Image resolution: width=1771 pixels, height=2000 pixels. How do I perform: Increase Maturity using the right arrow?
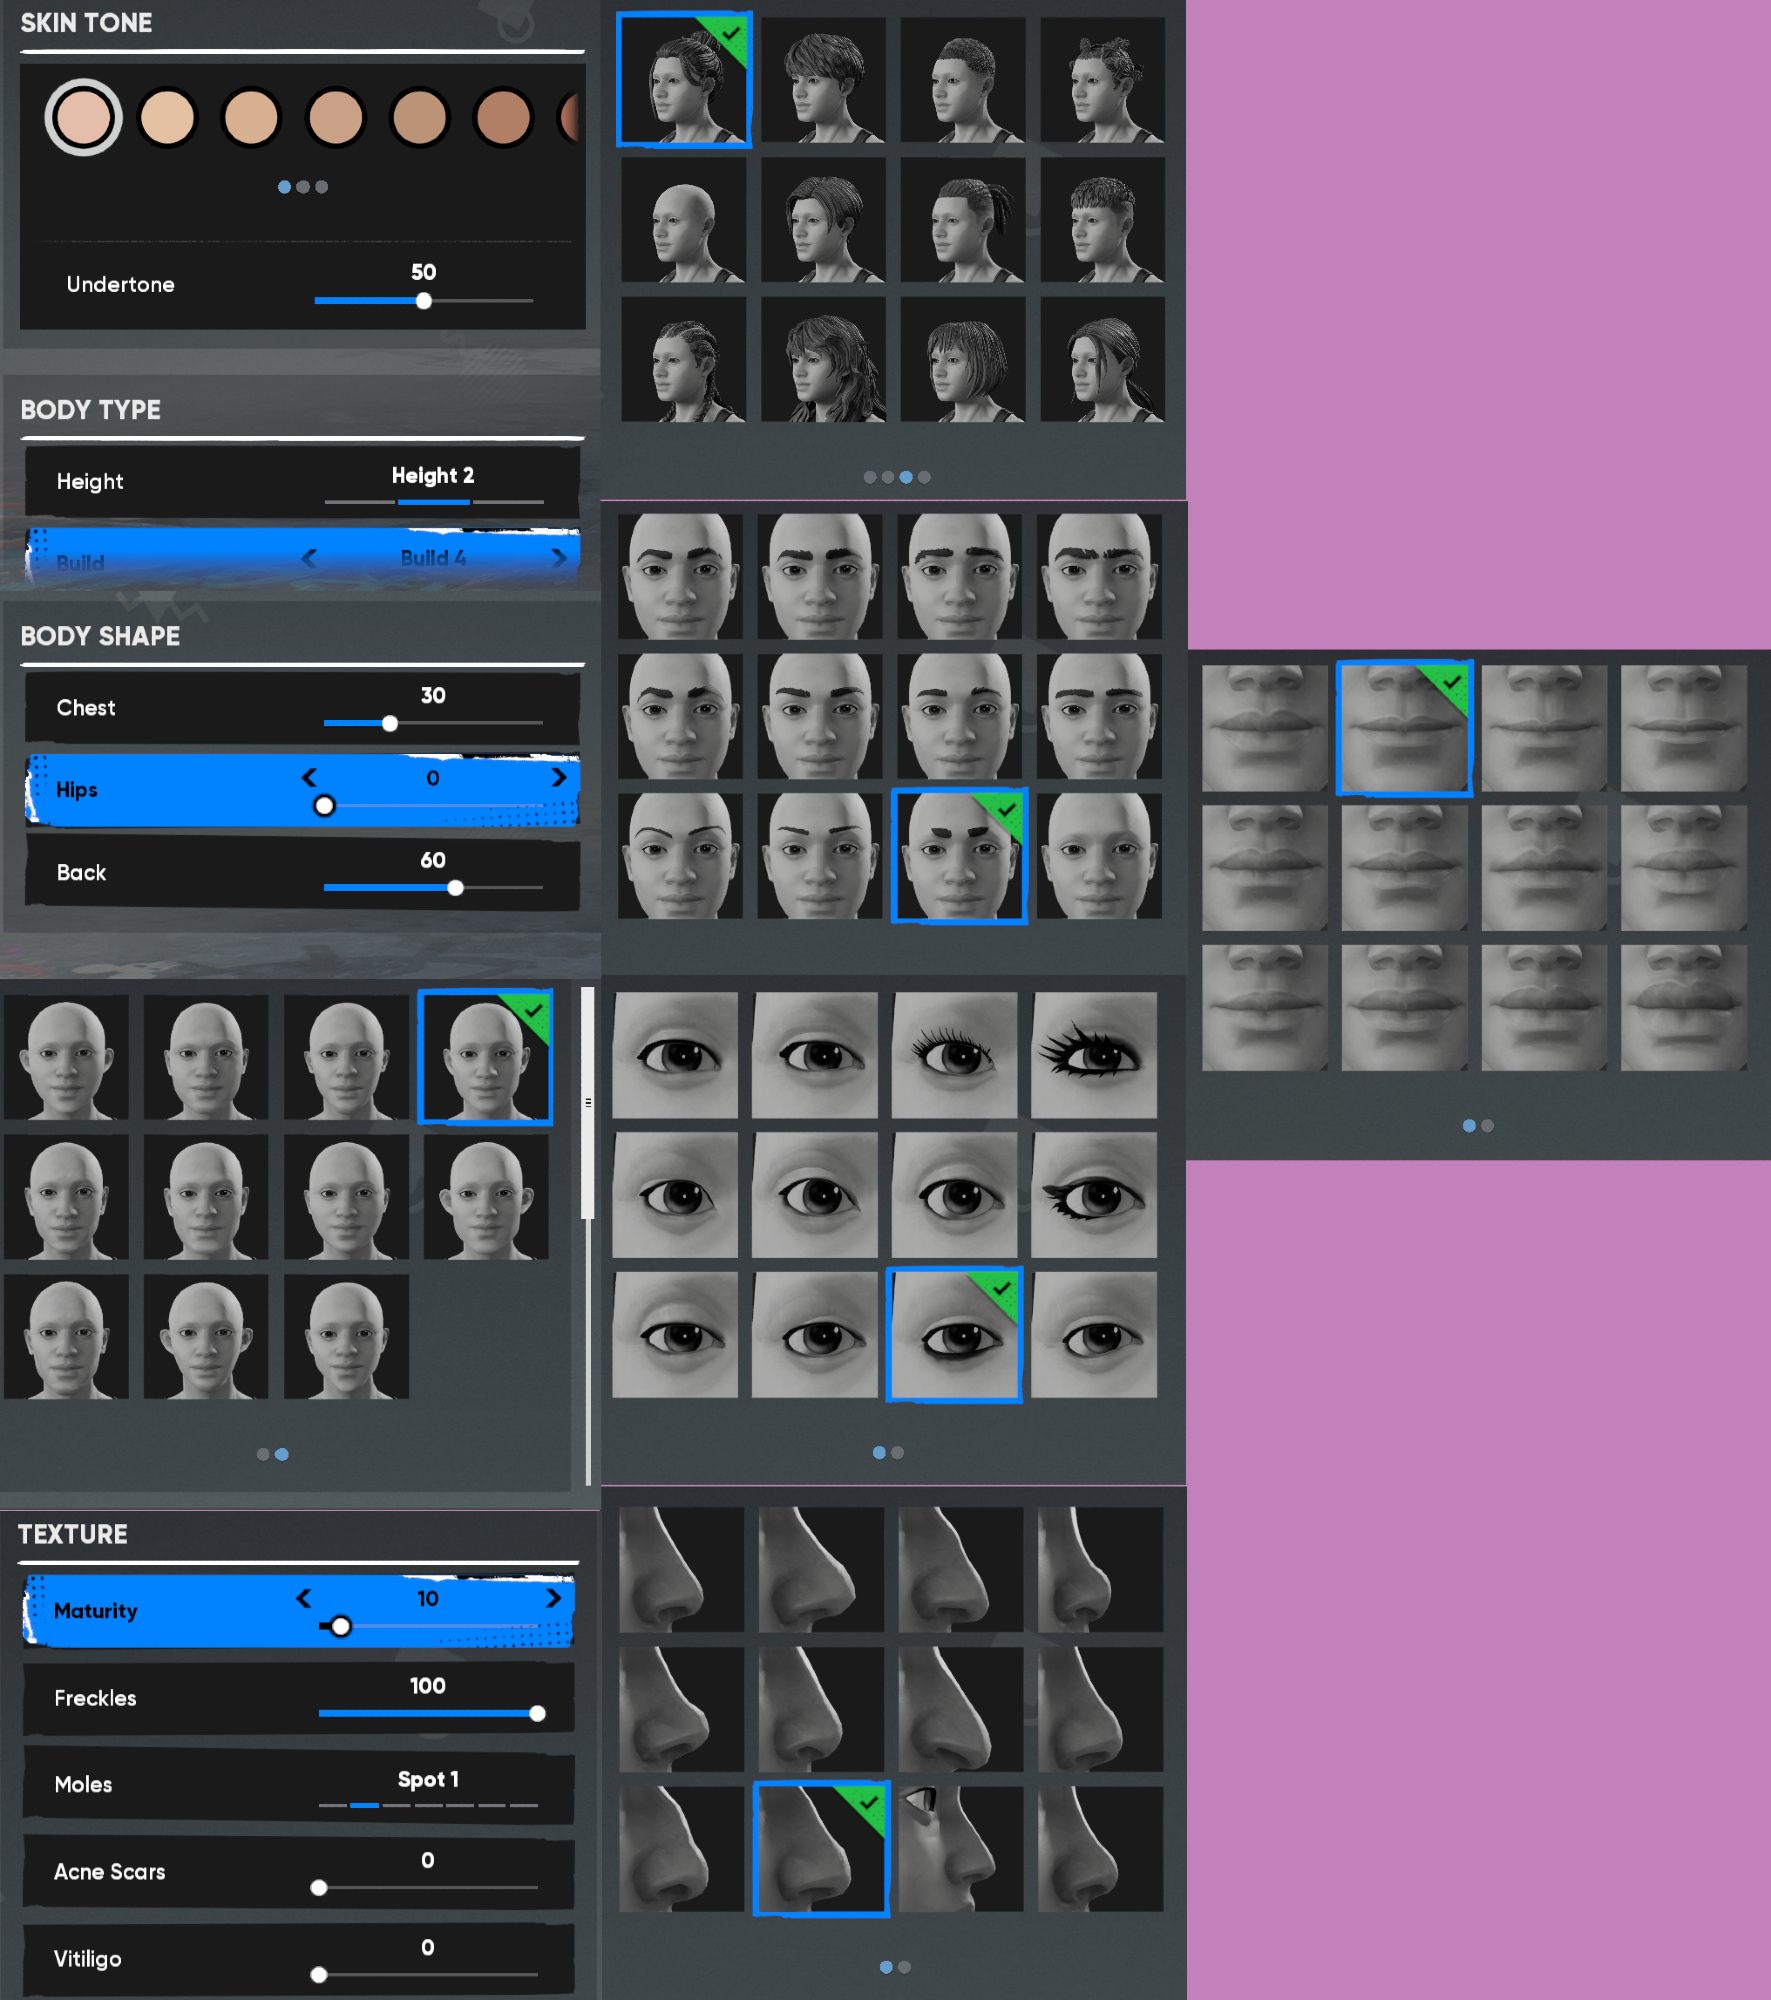(553, 1599)
